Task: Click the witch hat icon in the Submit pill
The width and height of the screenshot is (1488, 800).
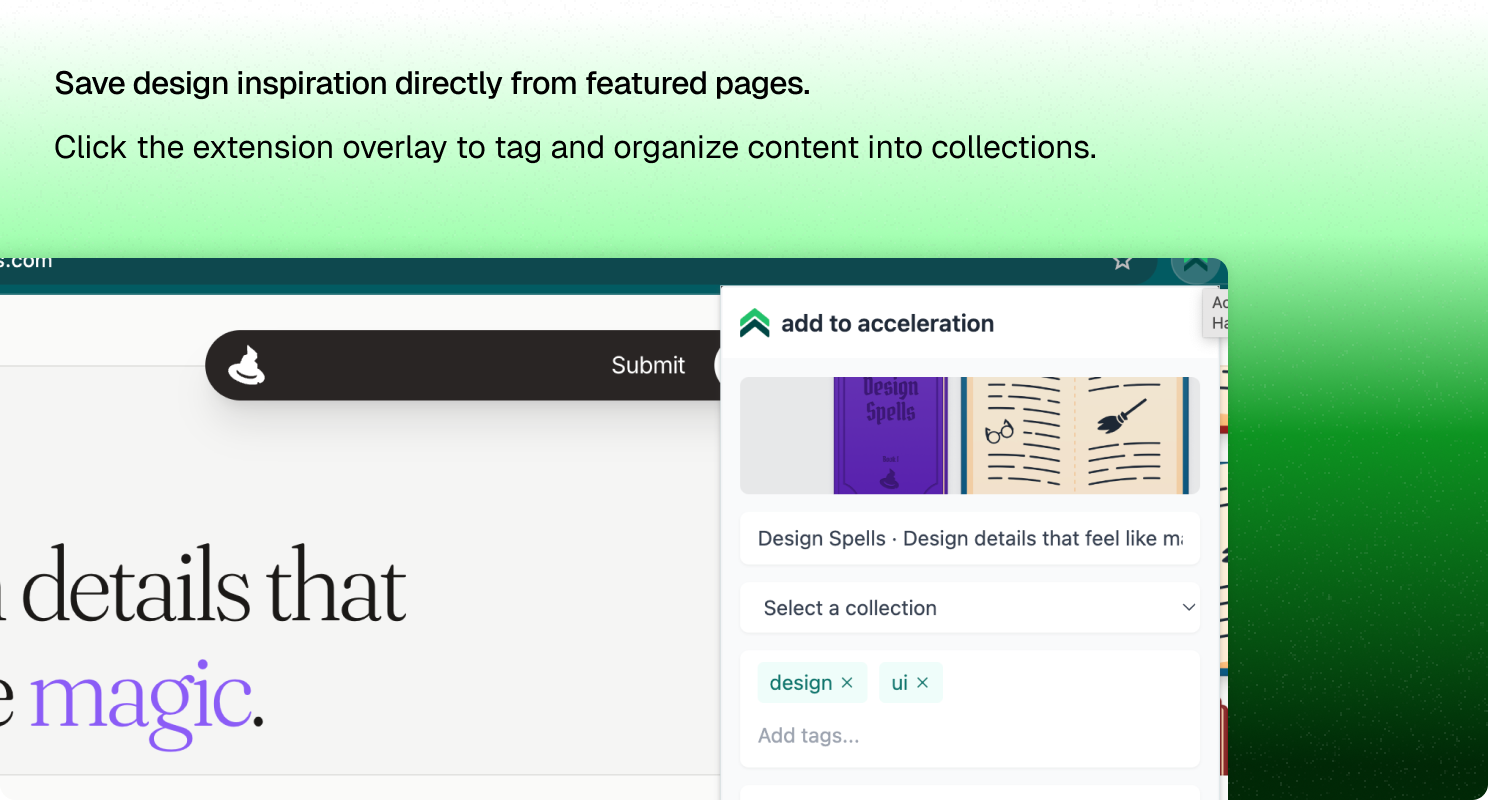Action: [247, 364]
